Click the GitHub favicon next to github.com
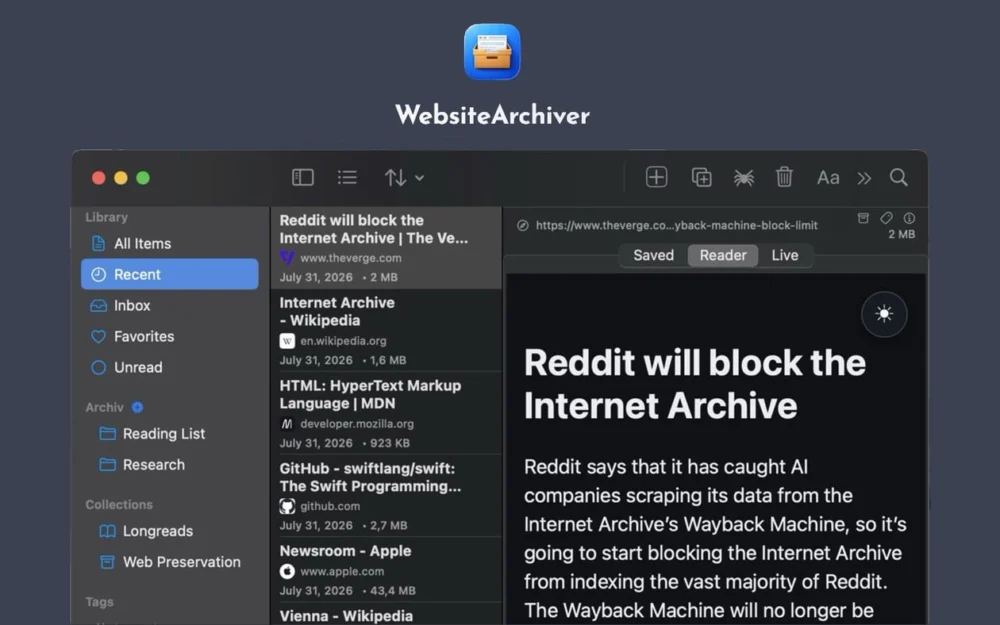This screenshot has height=625, width=1000. (x=287, y=506)
